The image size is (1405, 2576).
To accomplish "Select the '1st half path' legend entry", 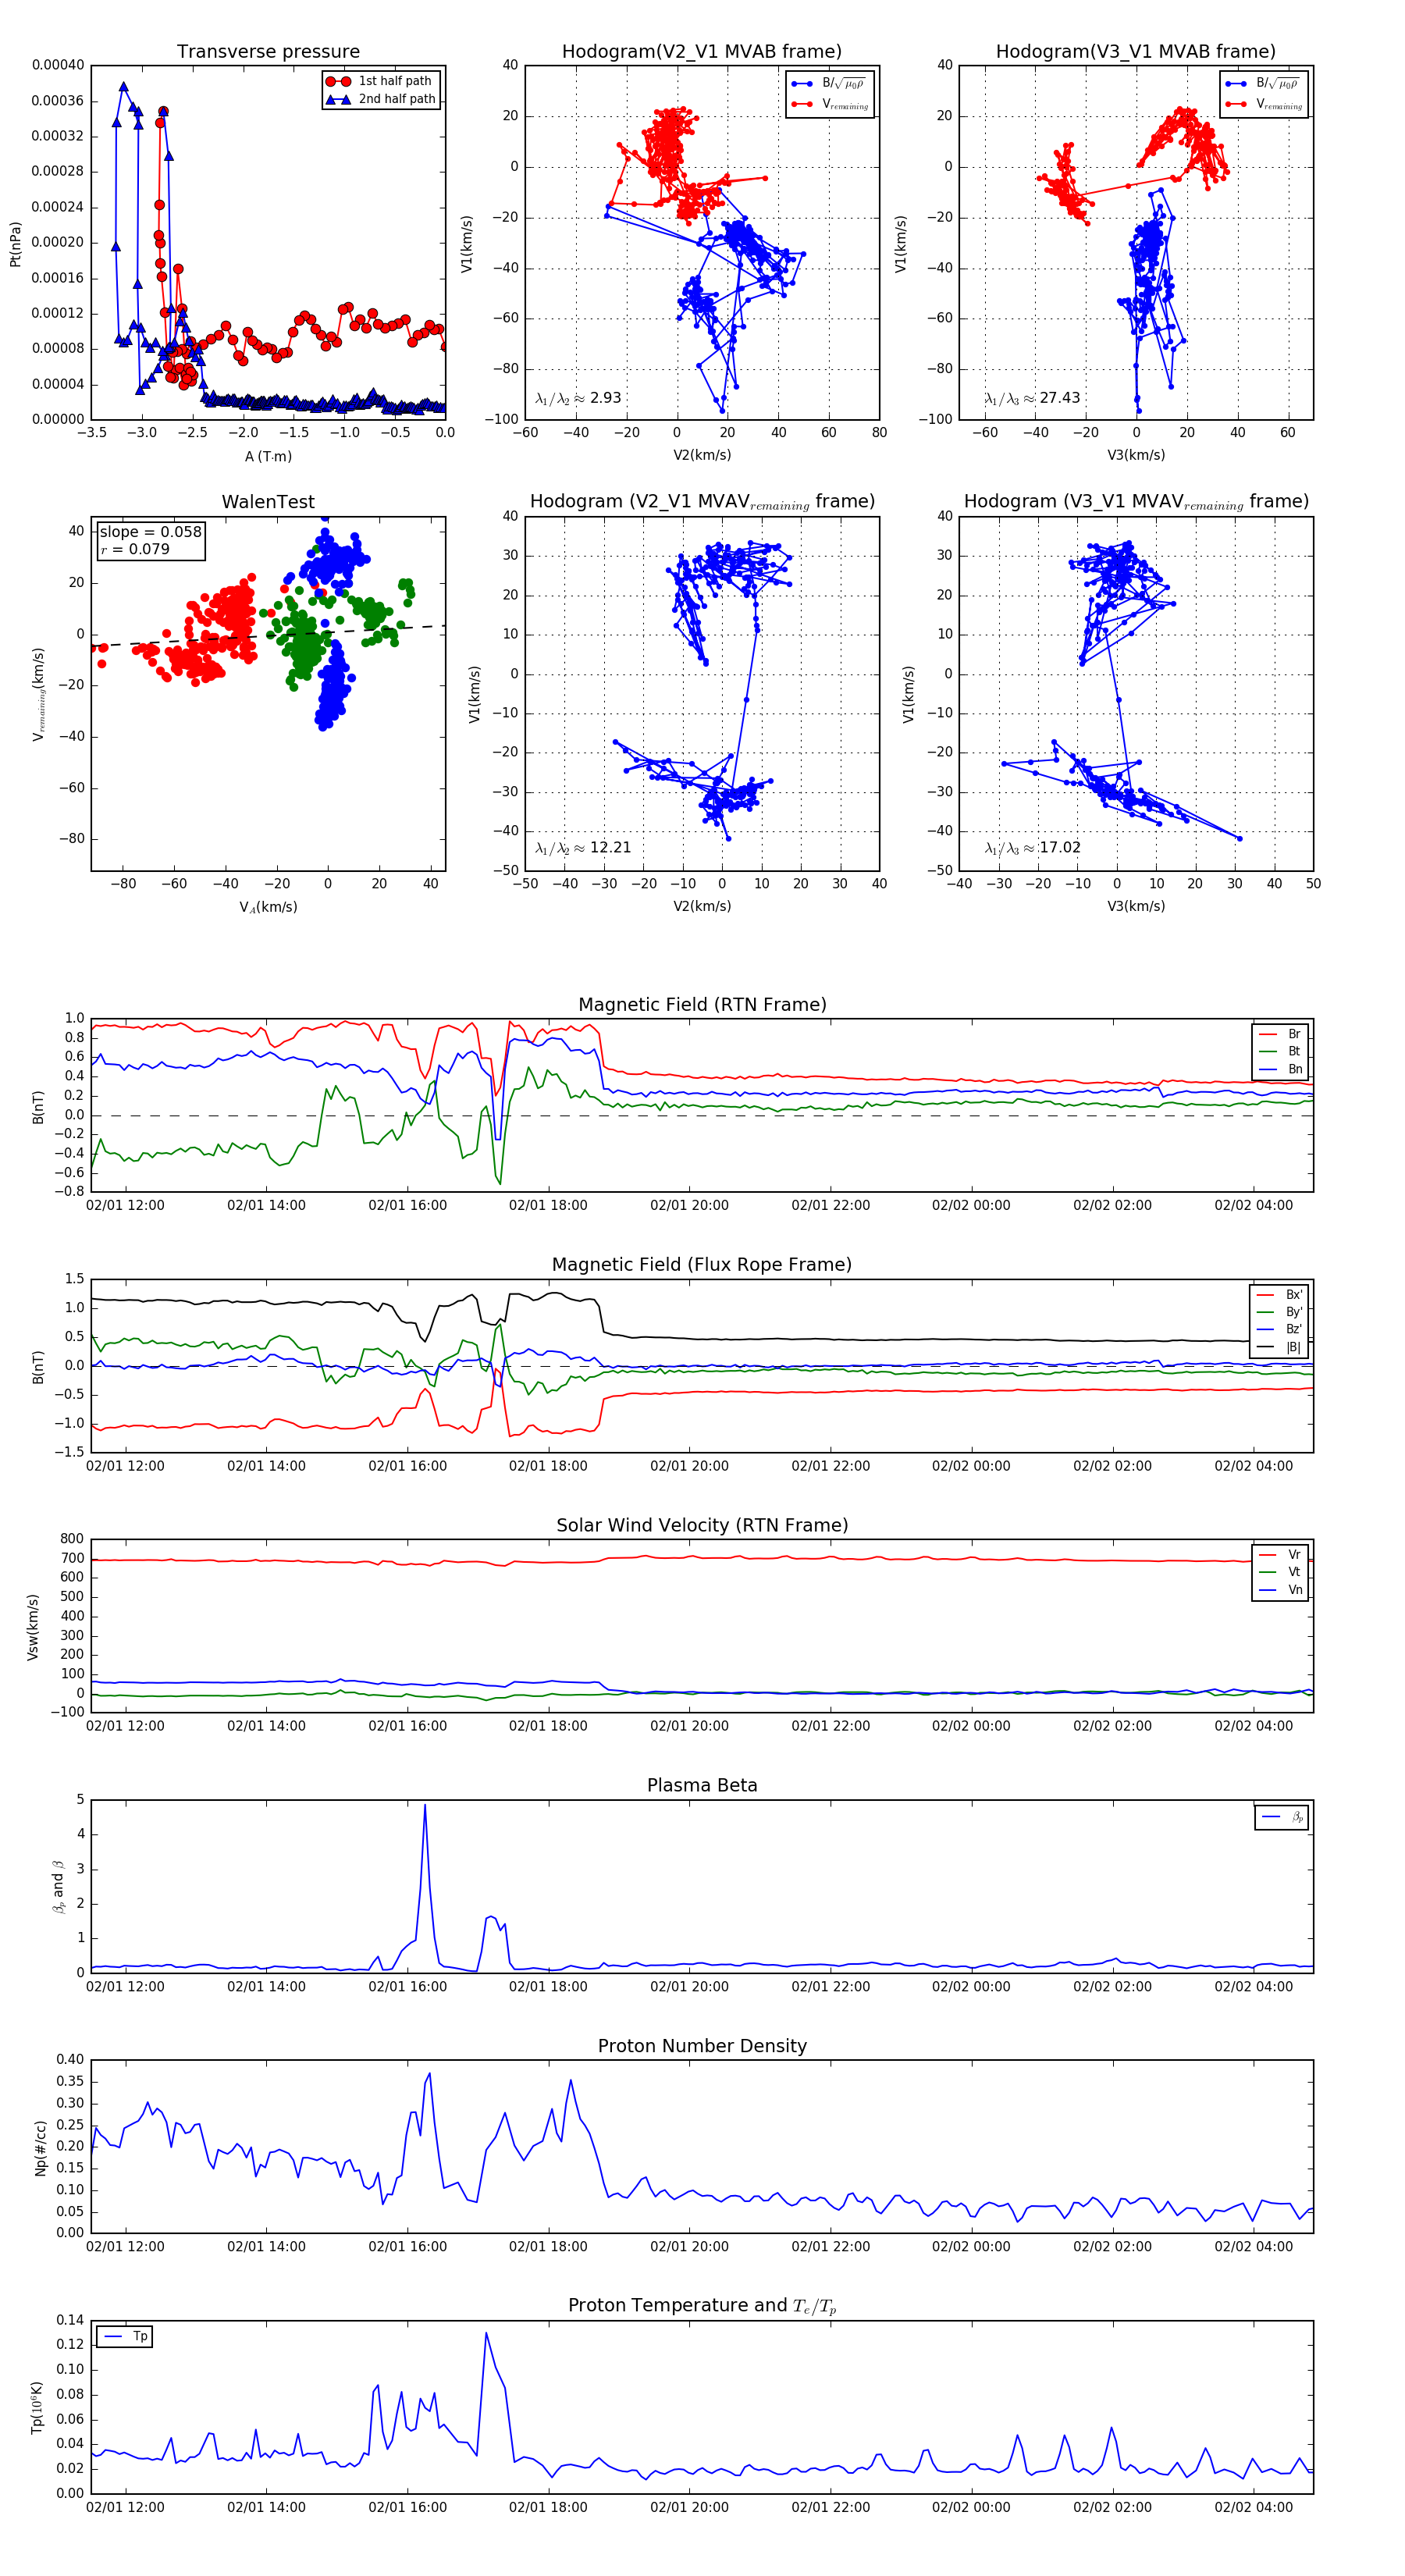I will click(381, 81).
